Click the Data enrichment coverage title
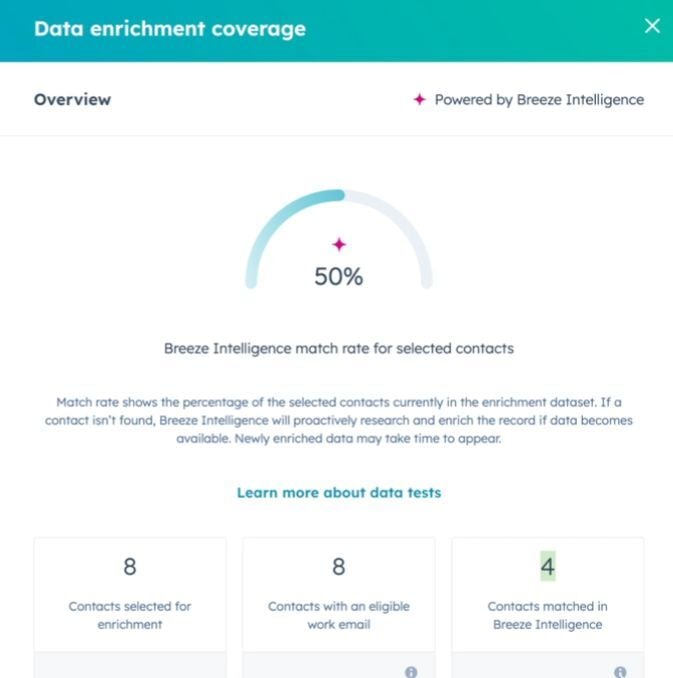 tap(170, 29)
